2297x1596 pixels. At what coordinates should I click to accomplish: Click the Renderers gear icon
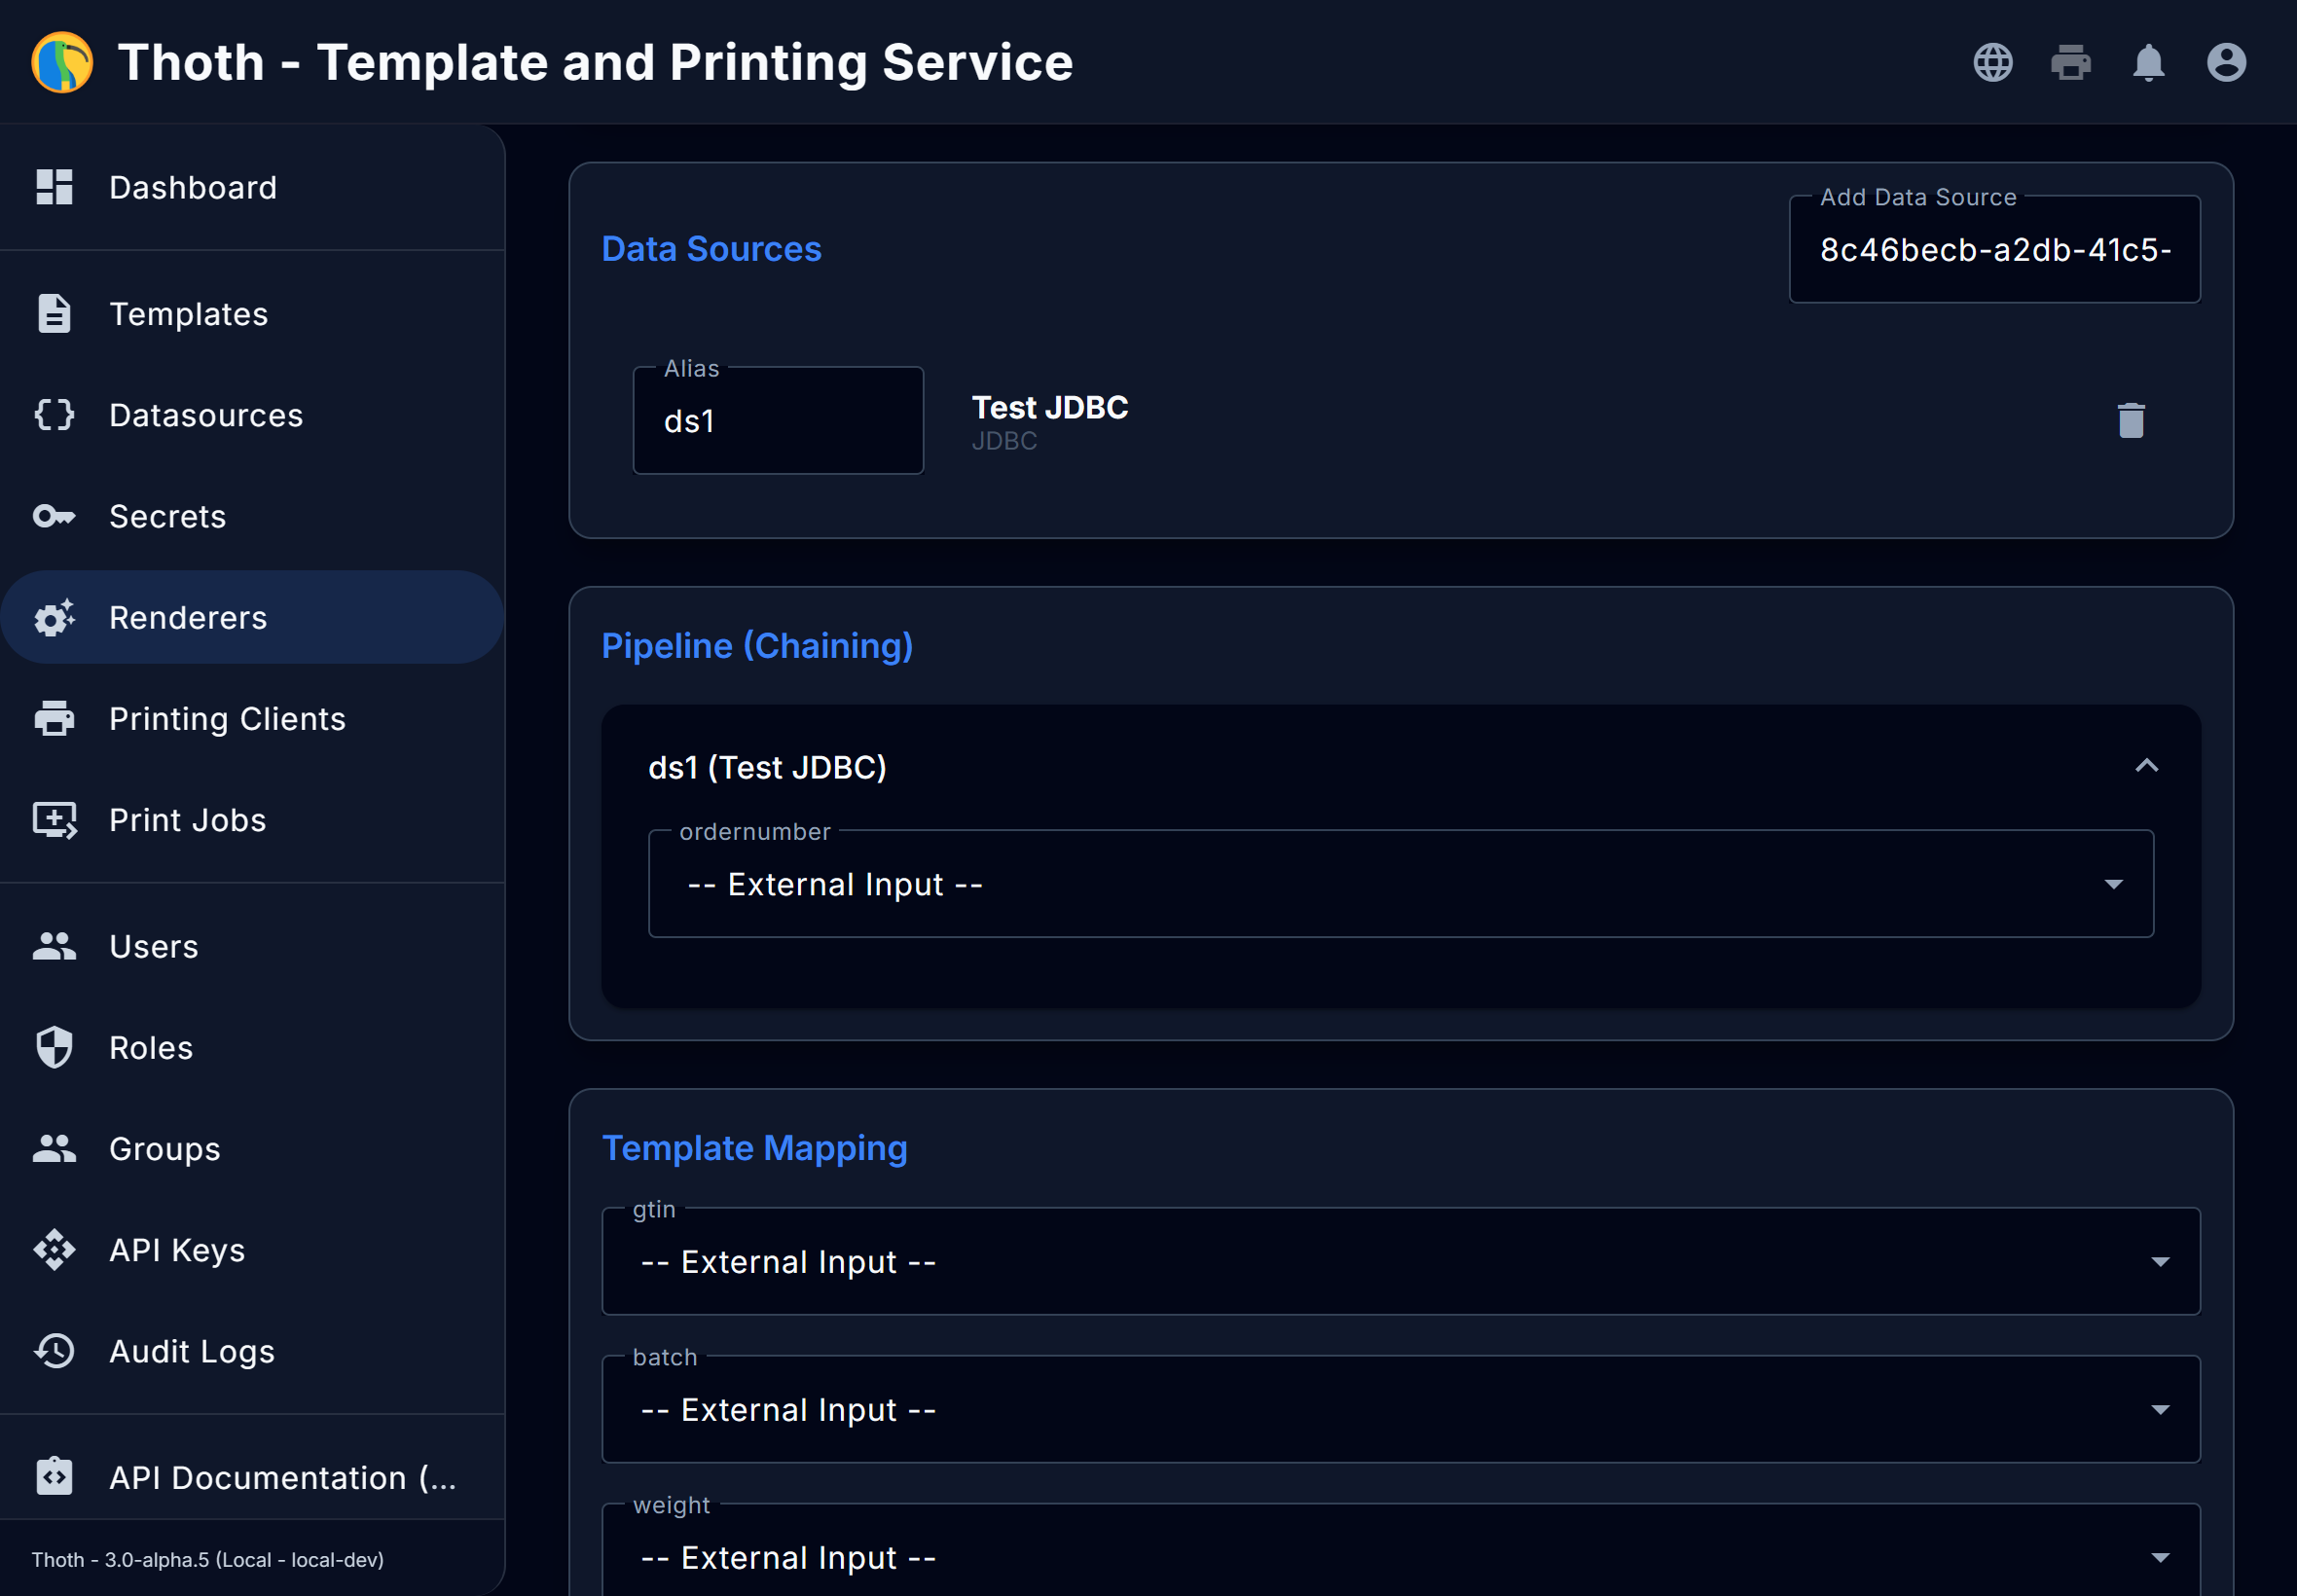(54, 617)
